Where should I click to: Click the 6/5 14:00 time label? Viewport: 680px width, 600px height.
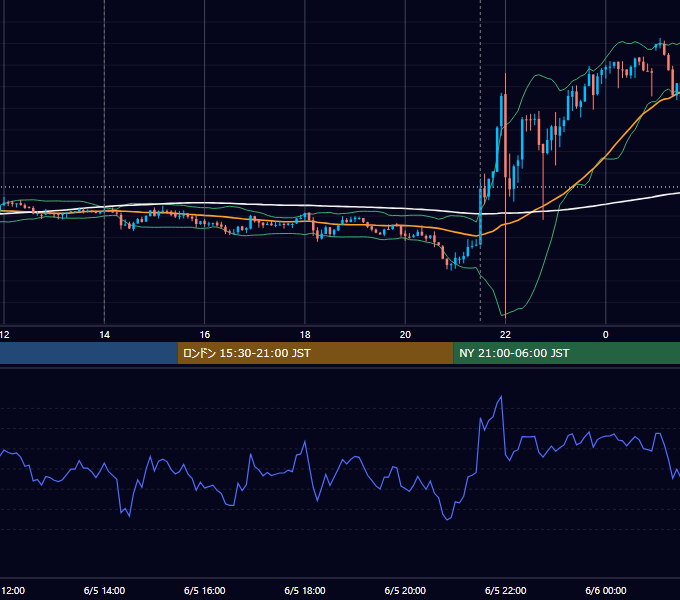point(104,590)
